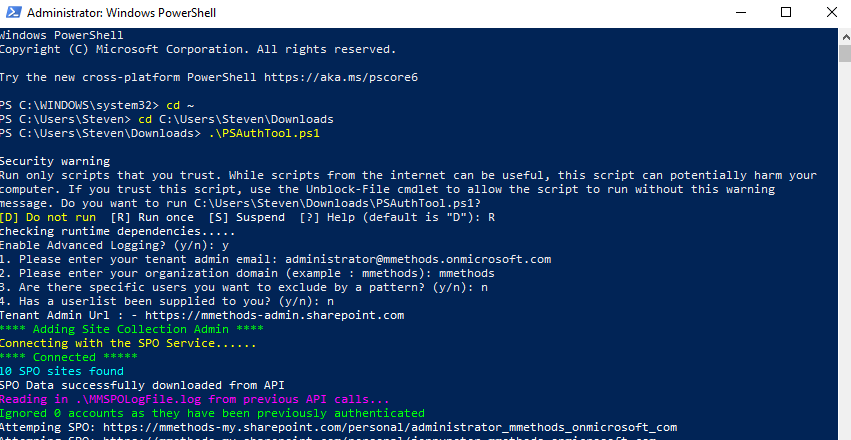The width and height of the screenshot is (851, 440).
Task: Click the '[R] Run once' option
Action: (152, 216)
